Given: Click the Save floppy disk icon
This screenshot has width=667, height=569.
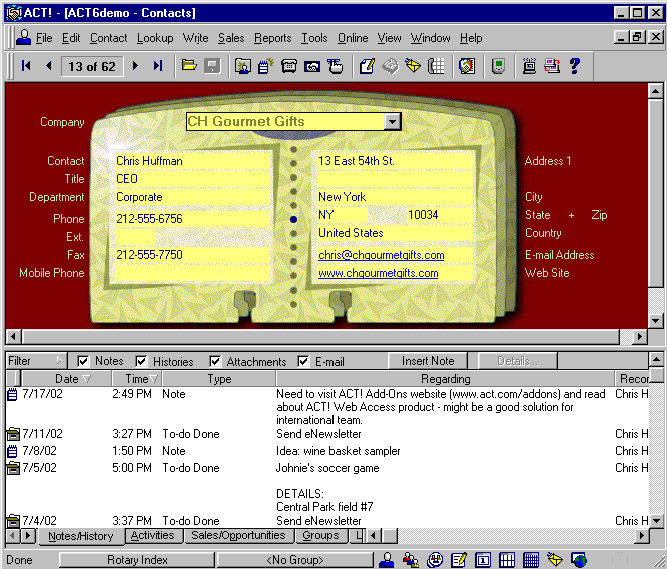Looking at the screenshot, I should (x=212, y=66).
